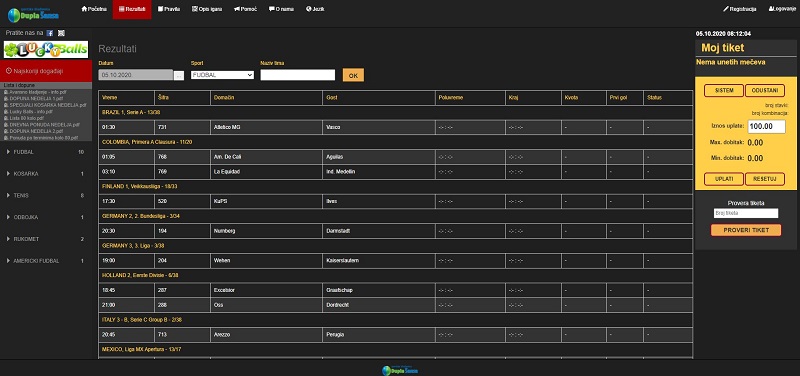Click the Dordrecht team cell
This screenshot has width=800, height=376.
(x=379, y=305)
